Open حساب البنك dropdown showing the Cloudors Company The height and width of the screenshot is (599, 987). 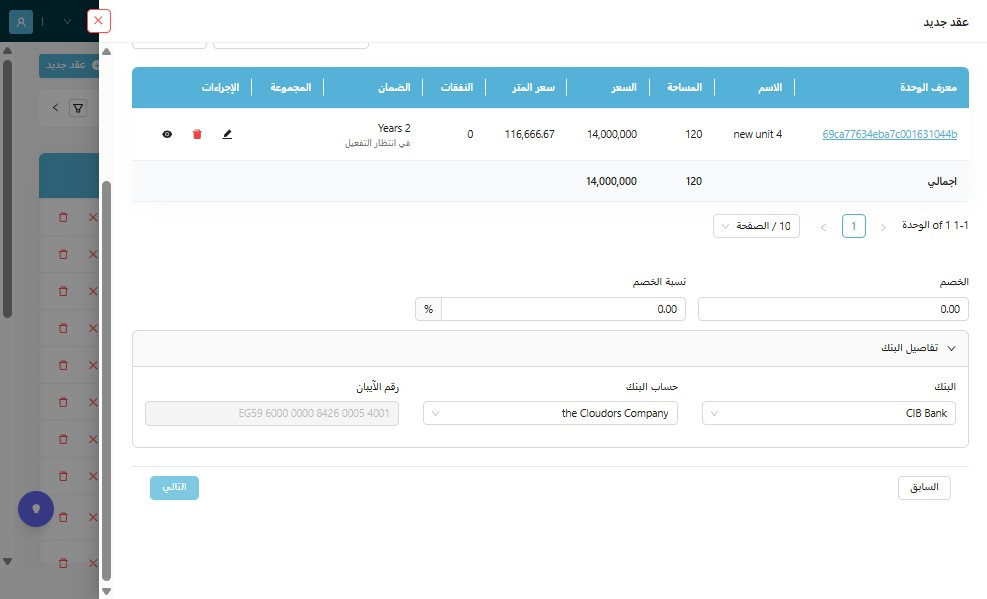(550, 413)
